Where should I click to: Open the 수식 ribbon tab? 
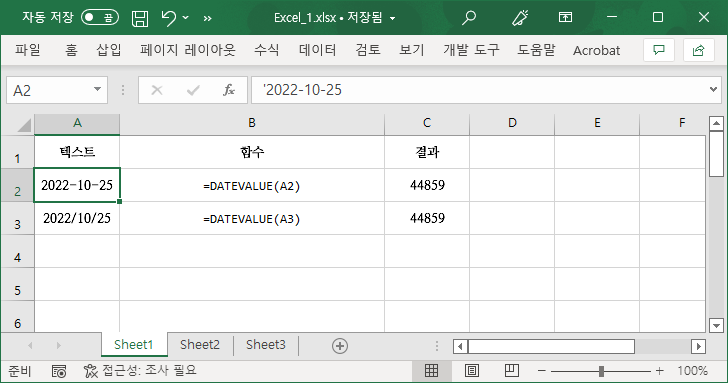click(x=266, y=50)
